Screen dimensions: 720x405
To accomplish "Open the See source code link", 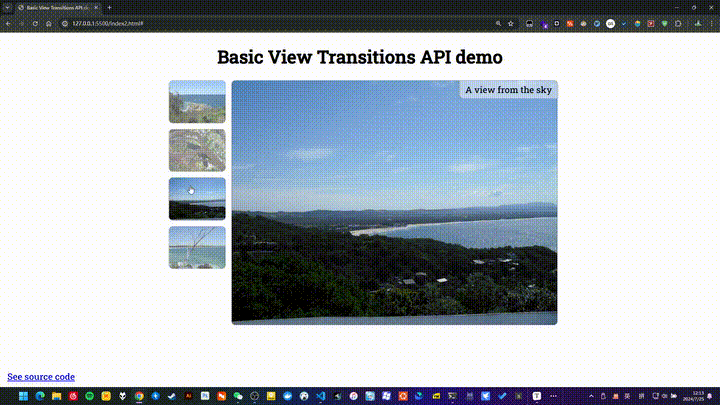I will click(40, 377).
